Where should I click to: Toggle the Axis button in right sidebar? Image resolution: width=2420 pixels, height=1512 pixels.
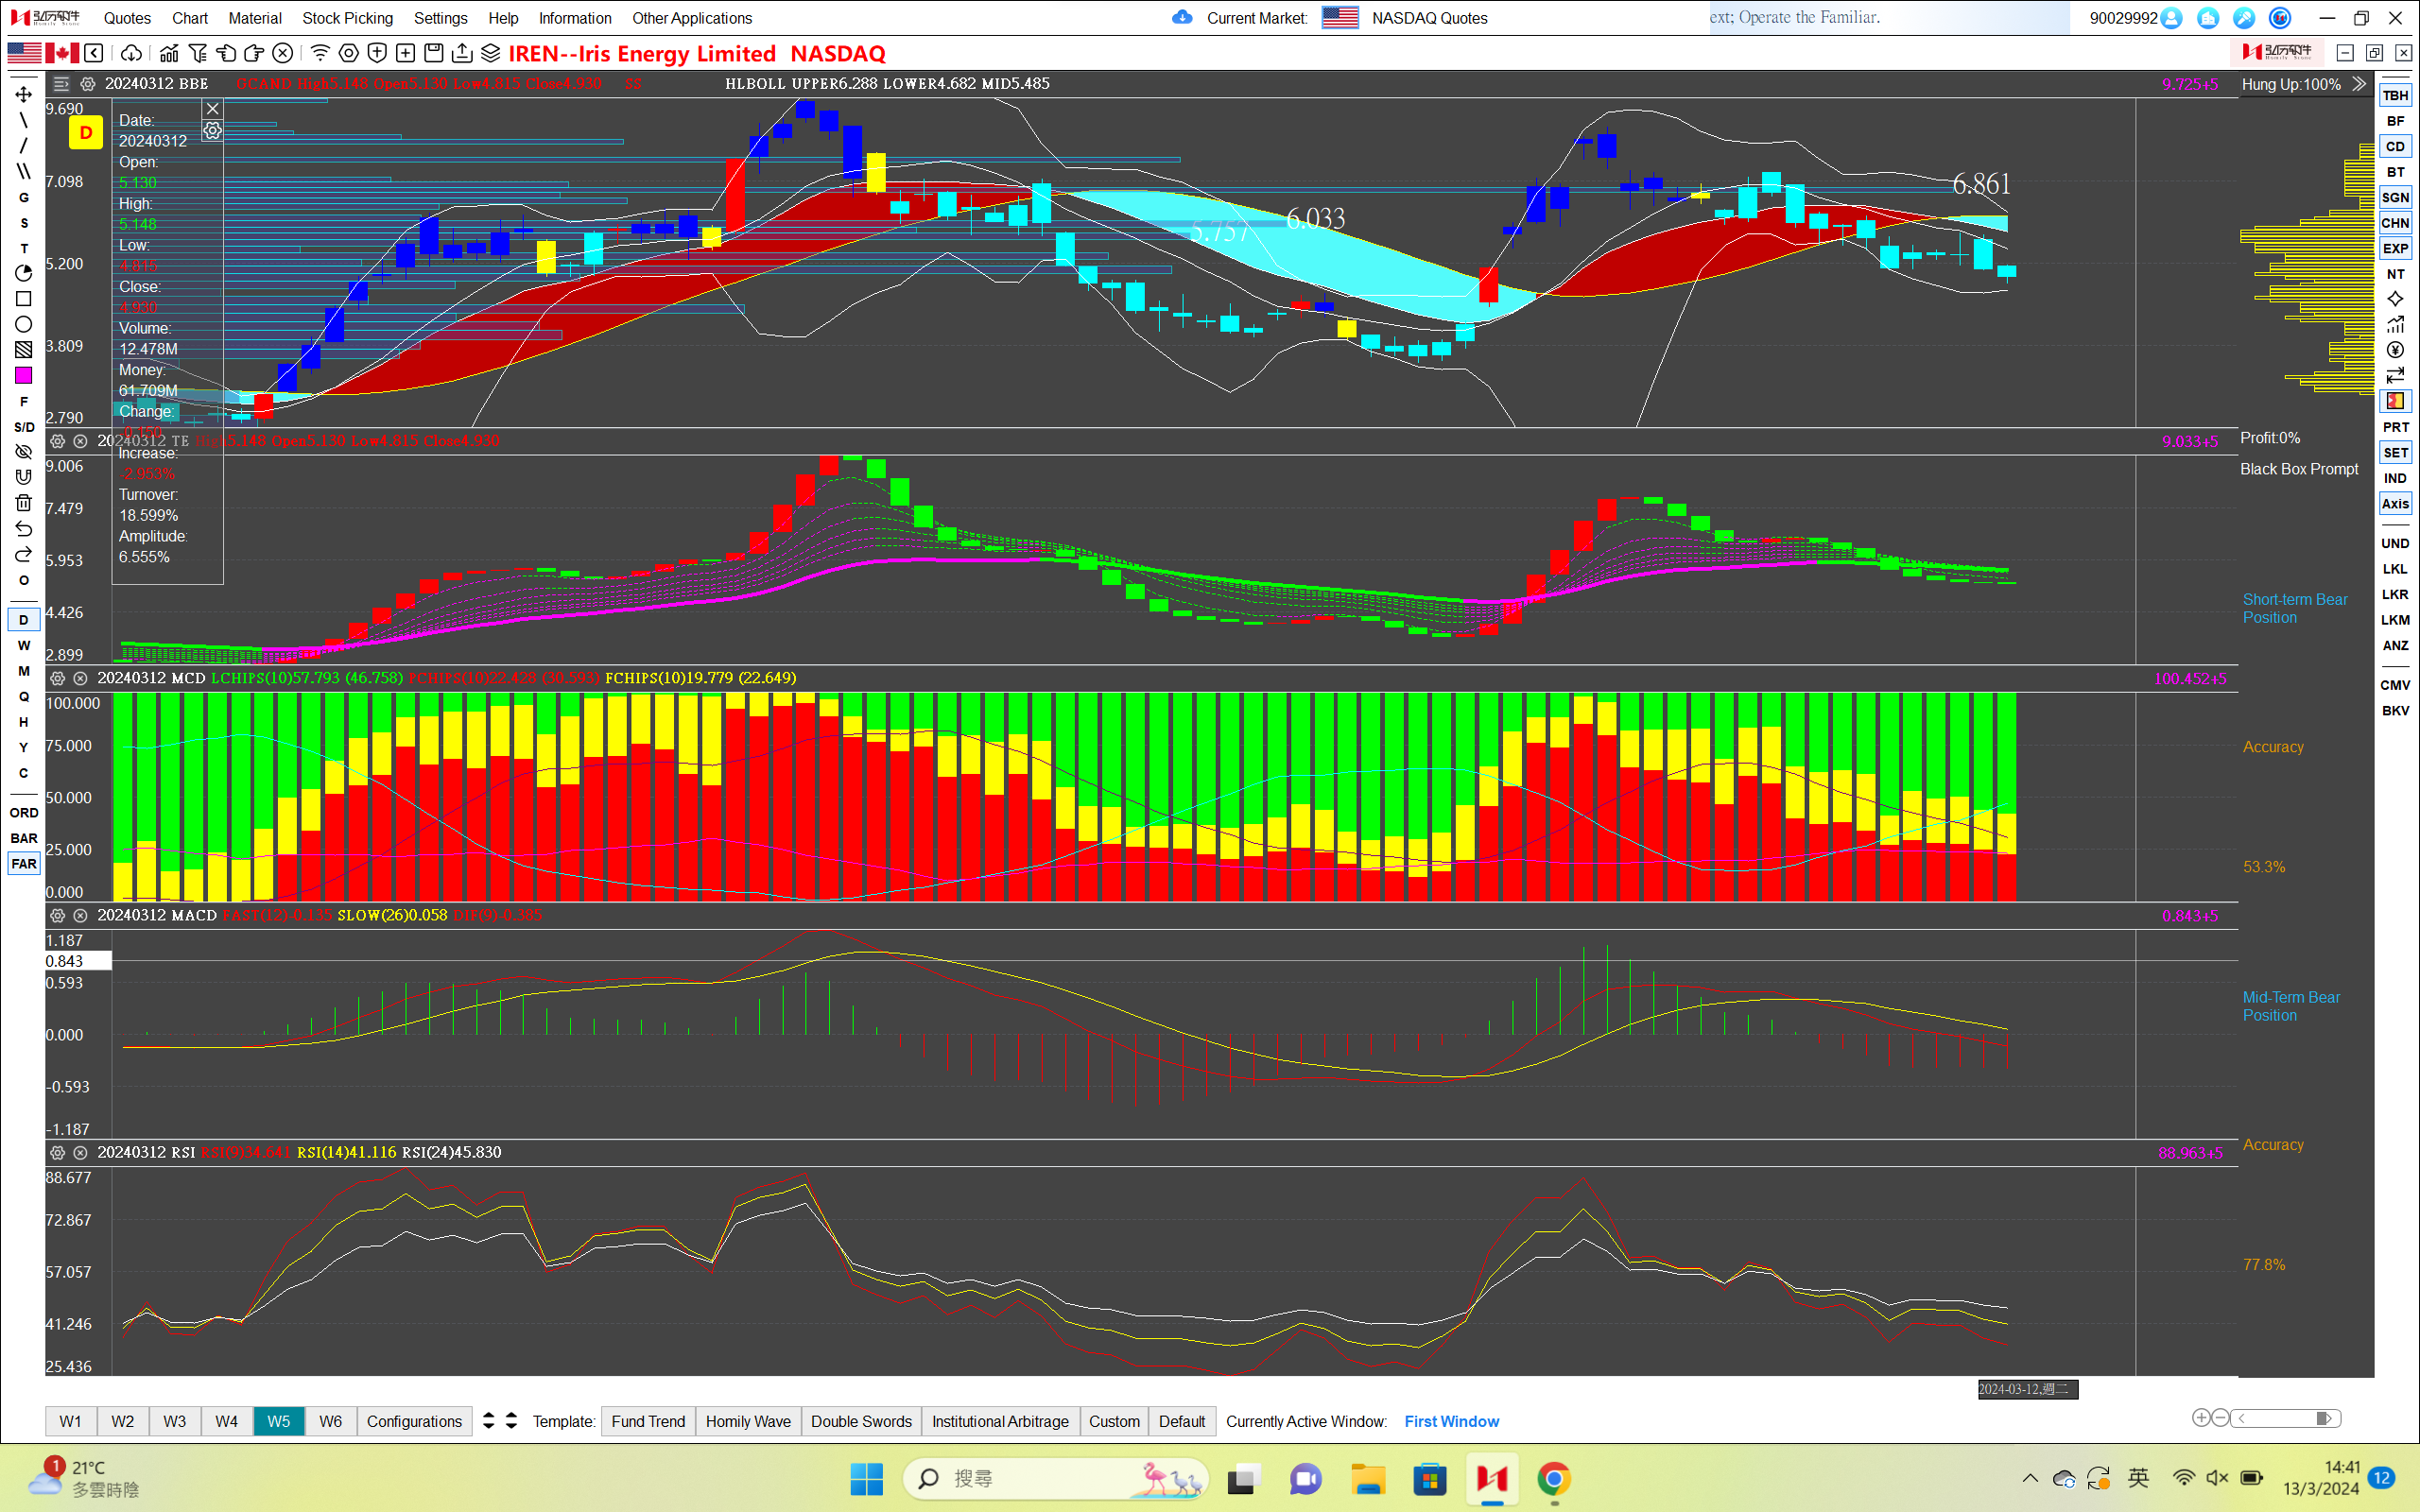click(x=2395, y=504)
